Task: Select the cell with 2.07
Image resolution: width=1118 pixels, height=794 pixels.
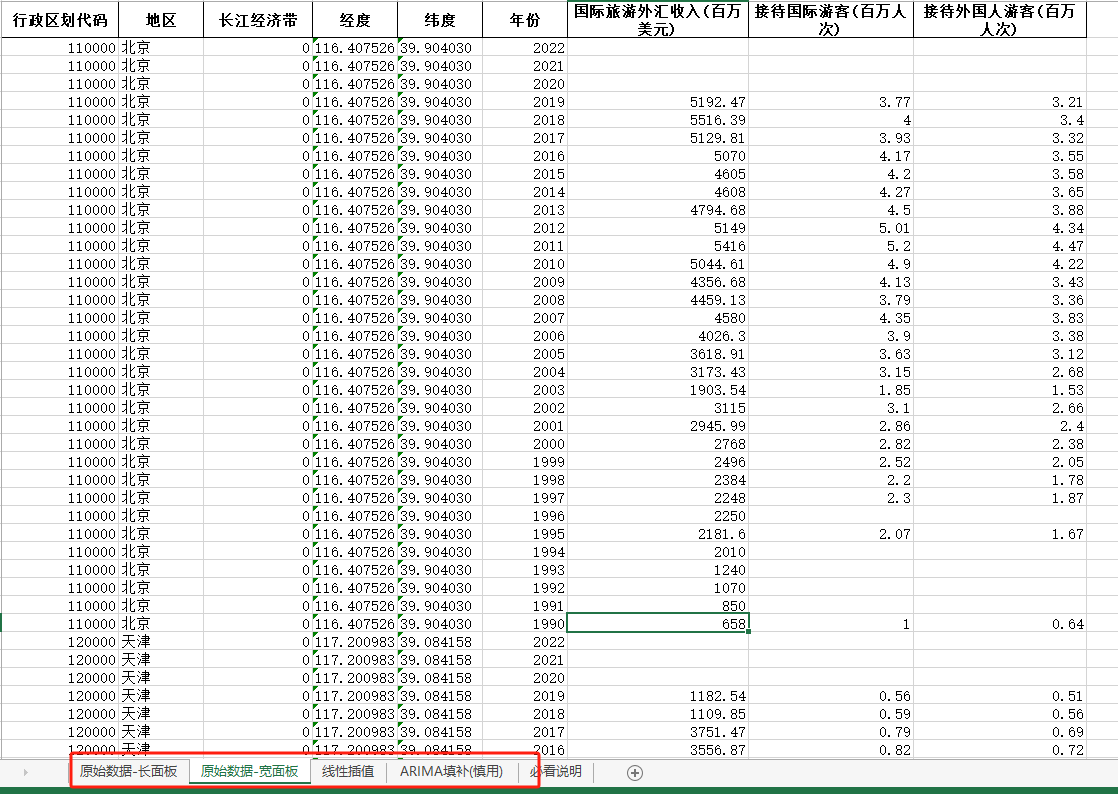Action: point(831,534)
